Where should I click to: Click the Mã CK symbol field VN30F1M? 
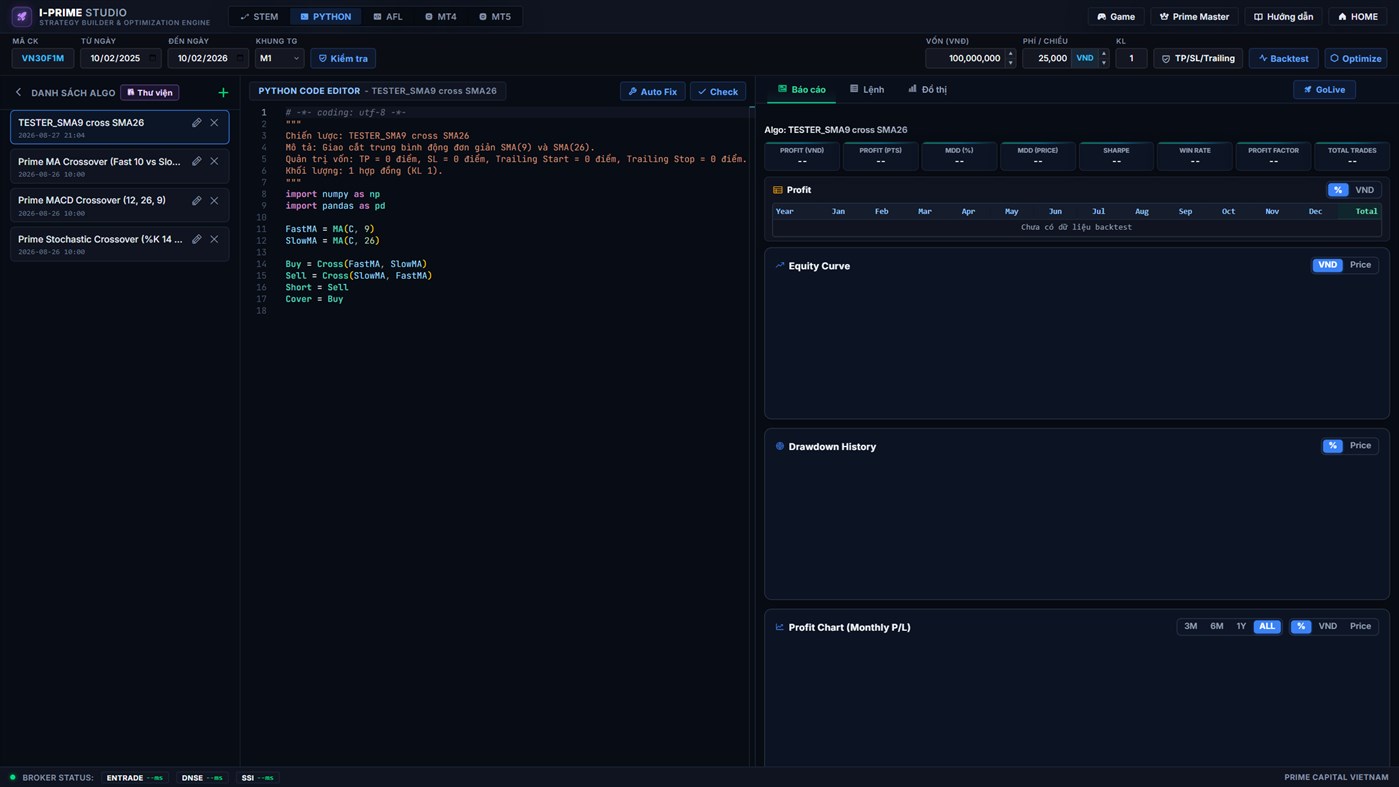click(43, 58)
